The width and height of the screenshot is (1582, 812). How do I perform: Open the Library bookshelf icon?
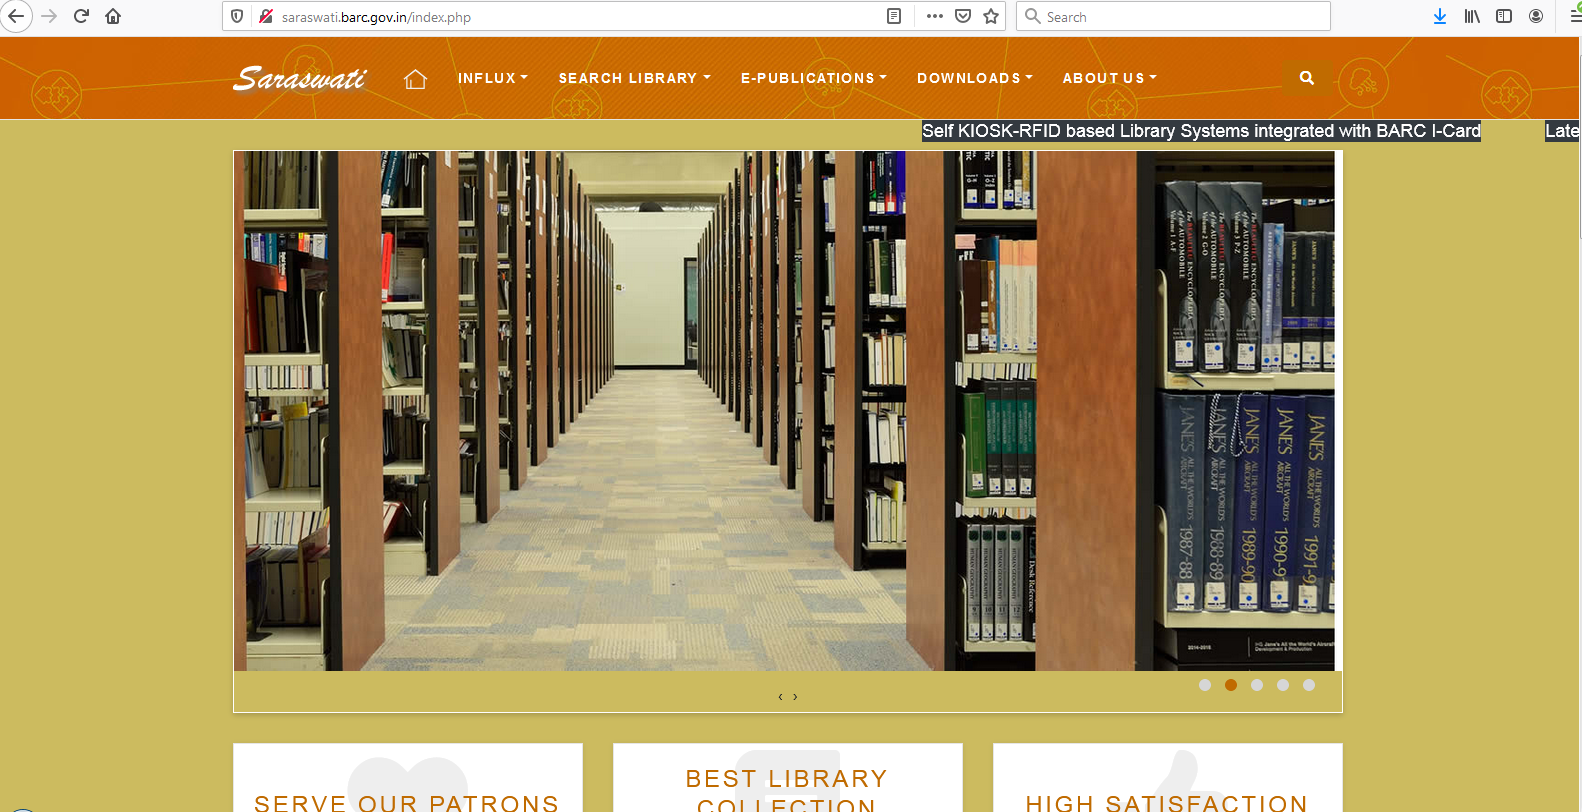(1472, 16)
